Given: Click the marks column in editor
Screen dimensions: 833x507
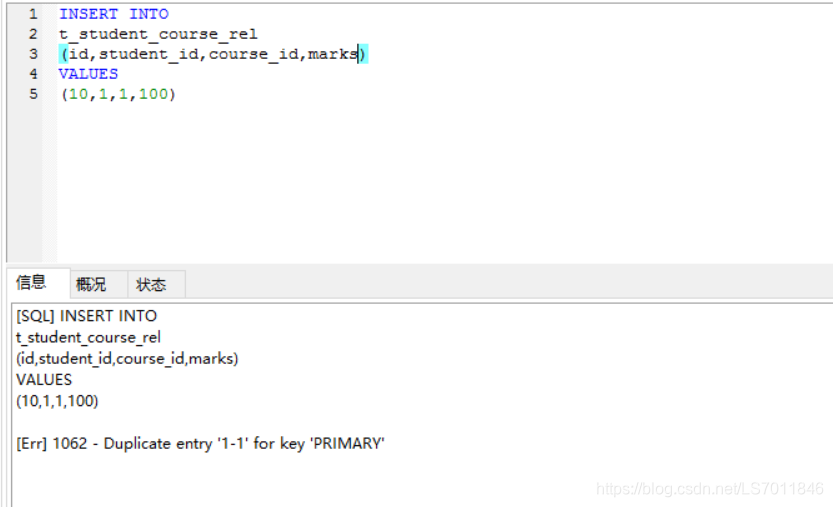Looking at the screenshot, I should point(333,54).
